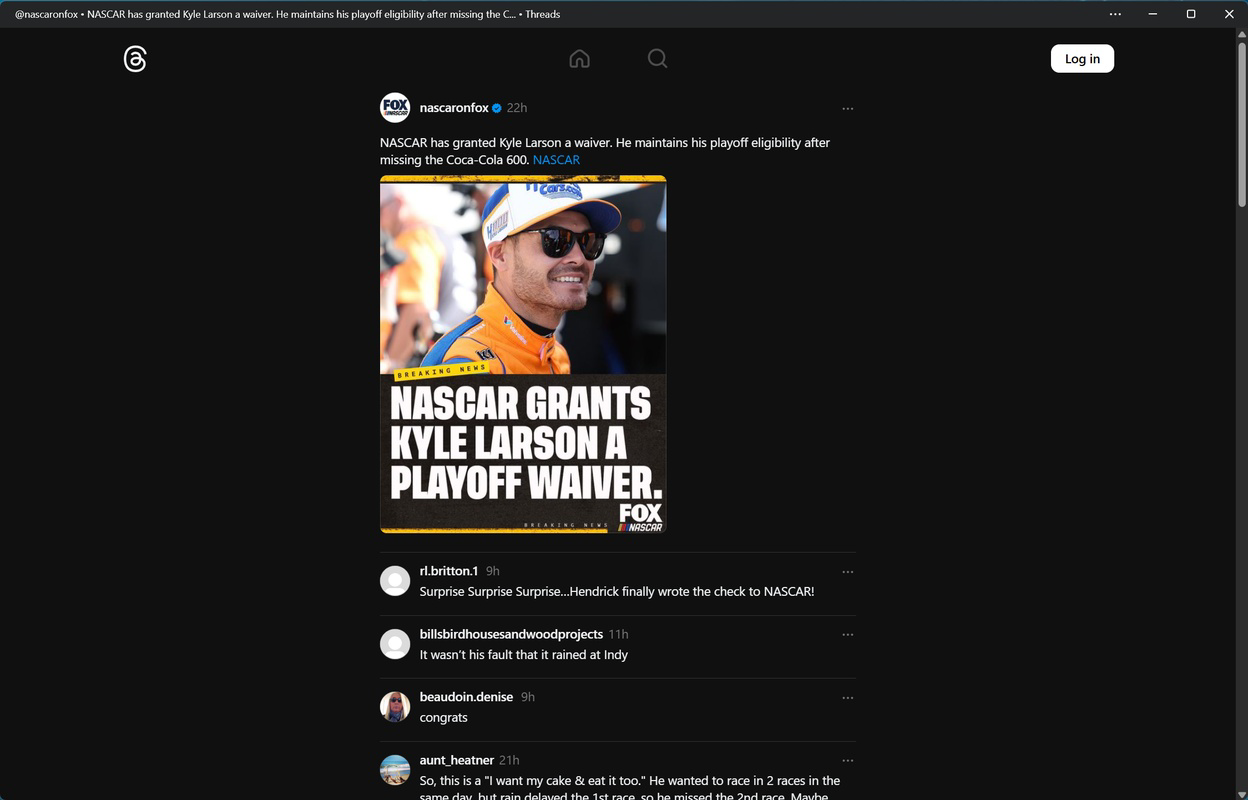
Task: Open the billsbirdhousesandwoodprojects username
Action: coord(511,634)
